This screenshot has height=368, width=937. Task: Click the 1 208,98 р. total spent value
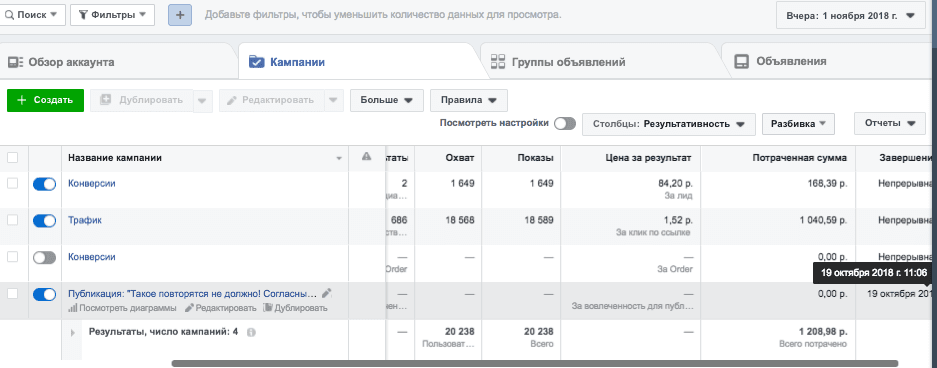tap(823, 332)
